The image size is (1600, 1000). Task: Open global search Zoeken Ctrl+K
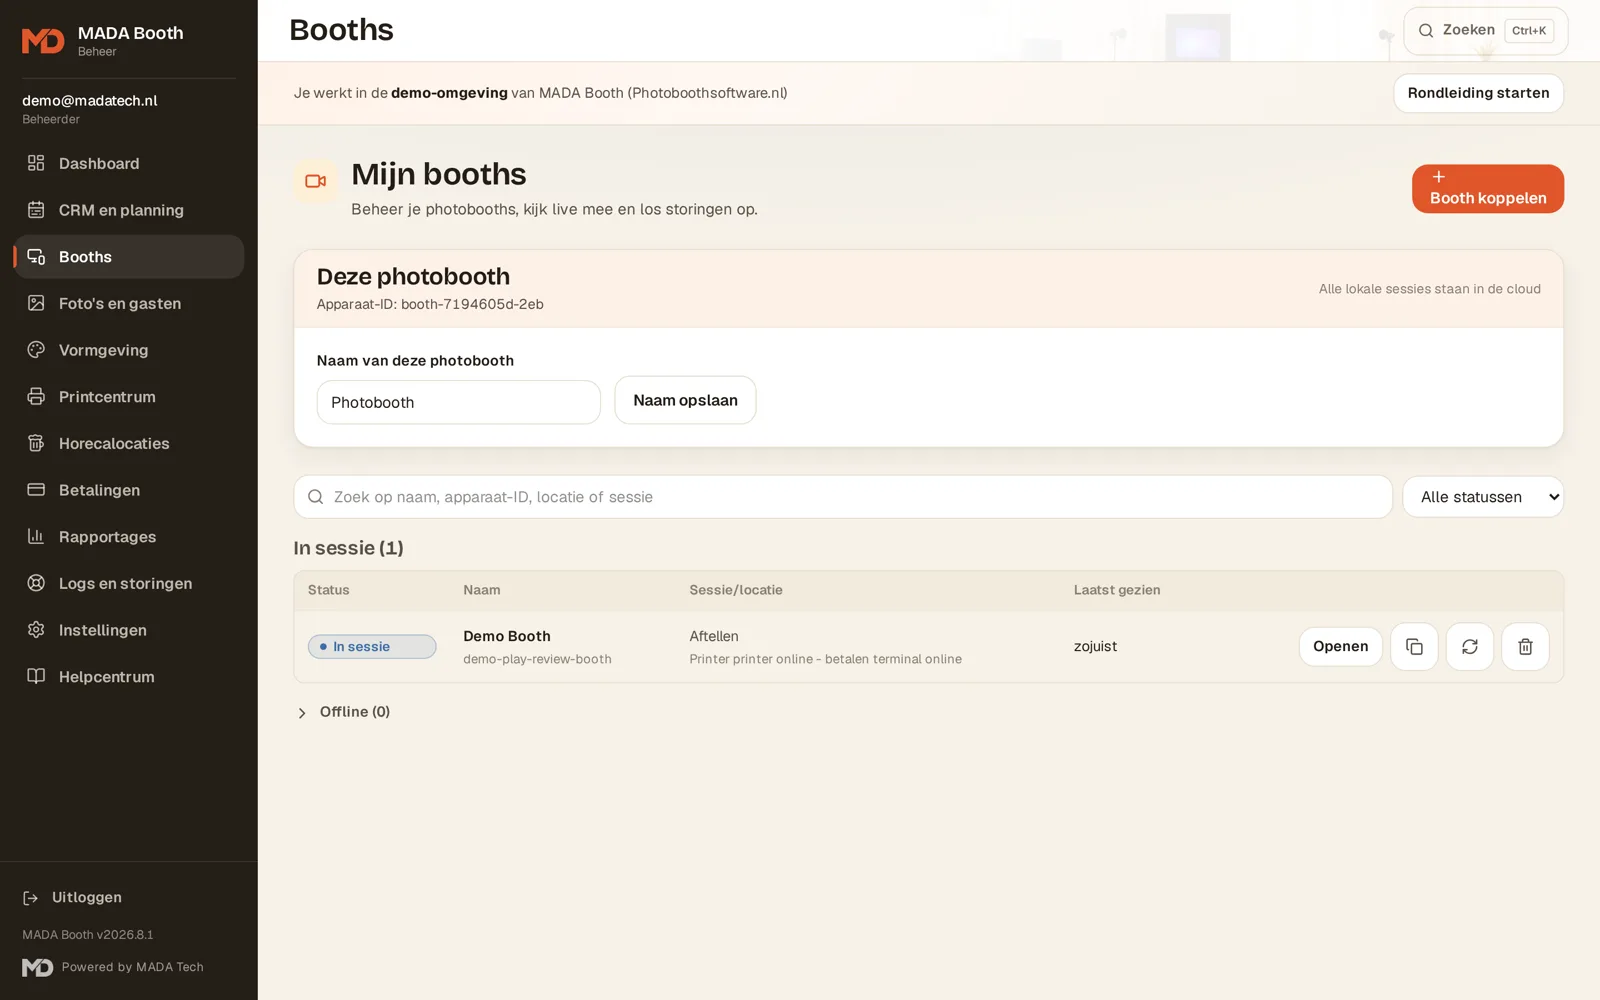point(1485,31)
